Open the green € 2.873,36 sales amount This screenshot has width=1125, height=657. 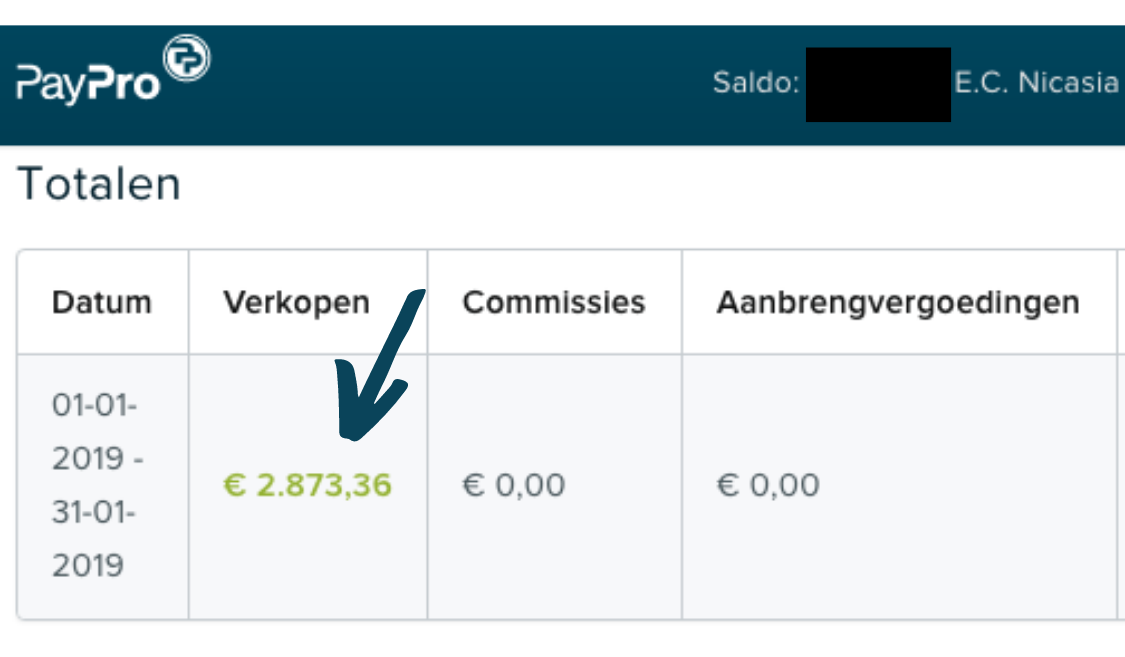click(308, 485)
